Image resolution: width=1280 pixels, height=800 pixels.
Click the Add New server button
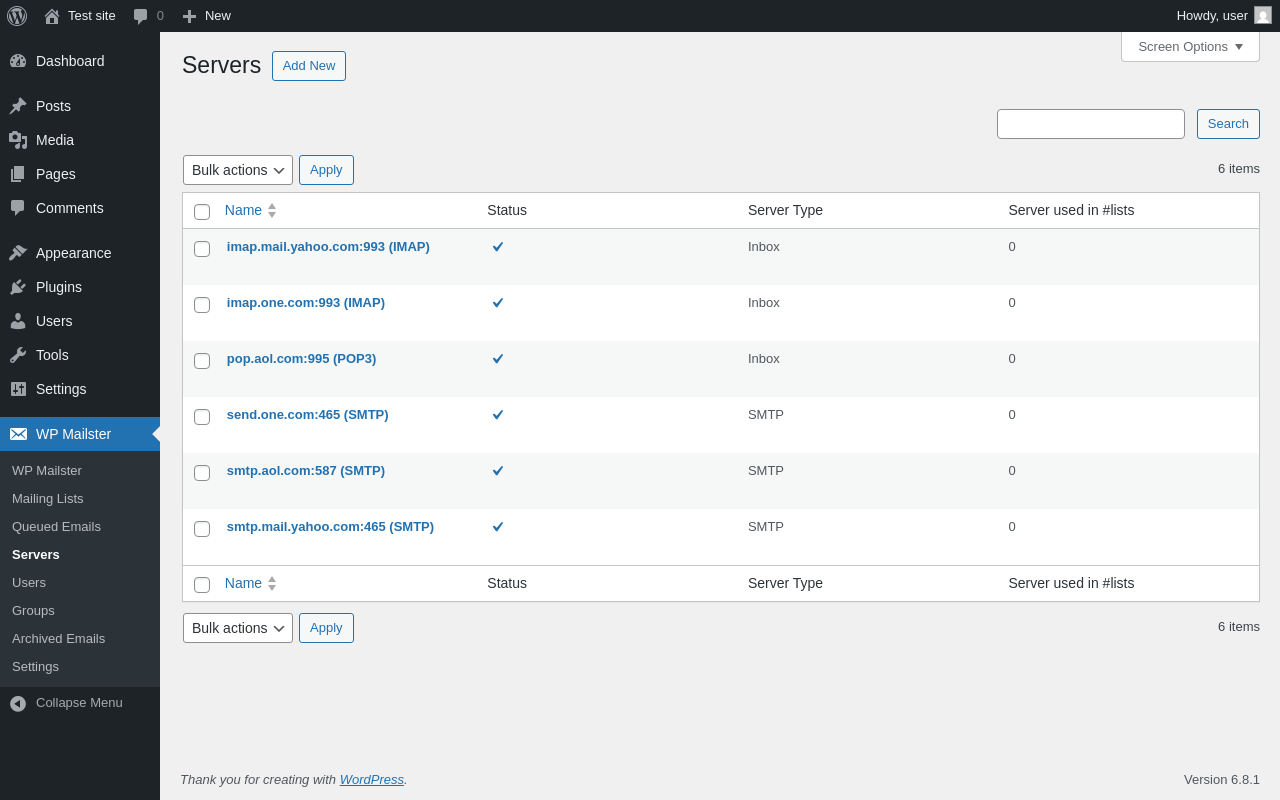309,66
